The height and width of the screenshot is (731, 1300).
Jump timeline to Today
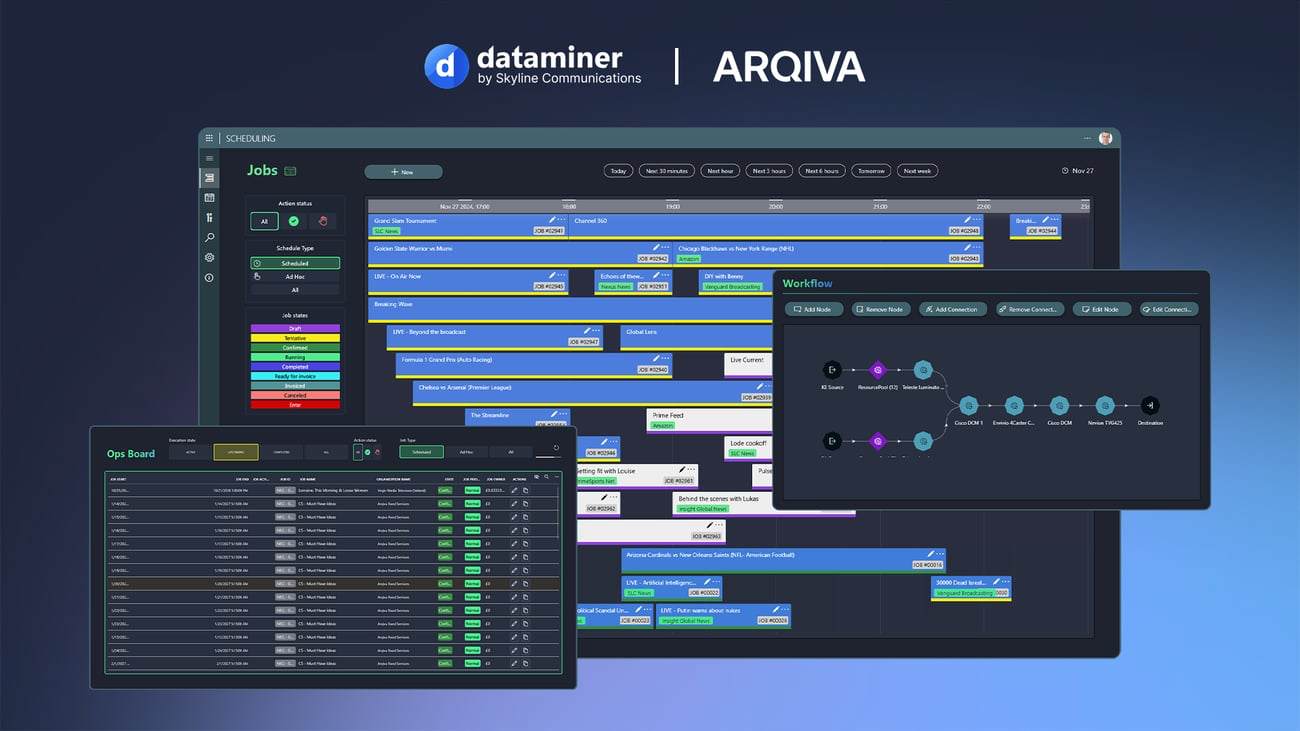(x=619, y=171)
